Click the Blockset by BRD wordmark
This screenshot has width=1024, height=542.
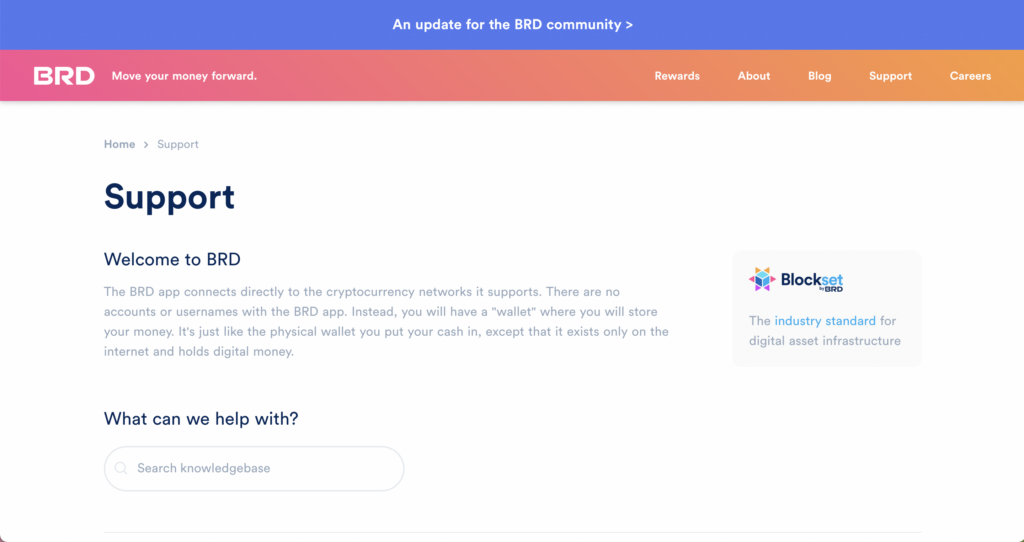coord(812,281)
